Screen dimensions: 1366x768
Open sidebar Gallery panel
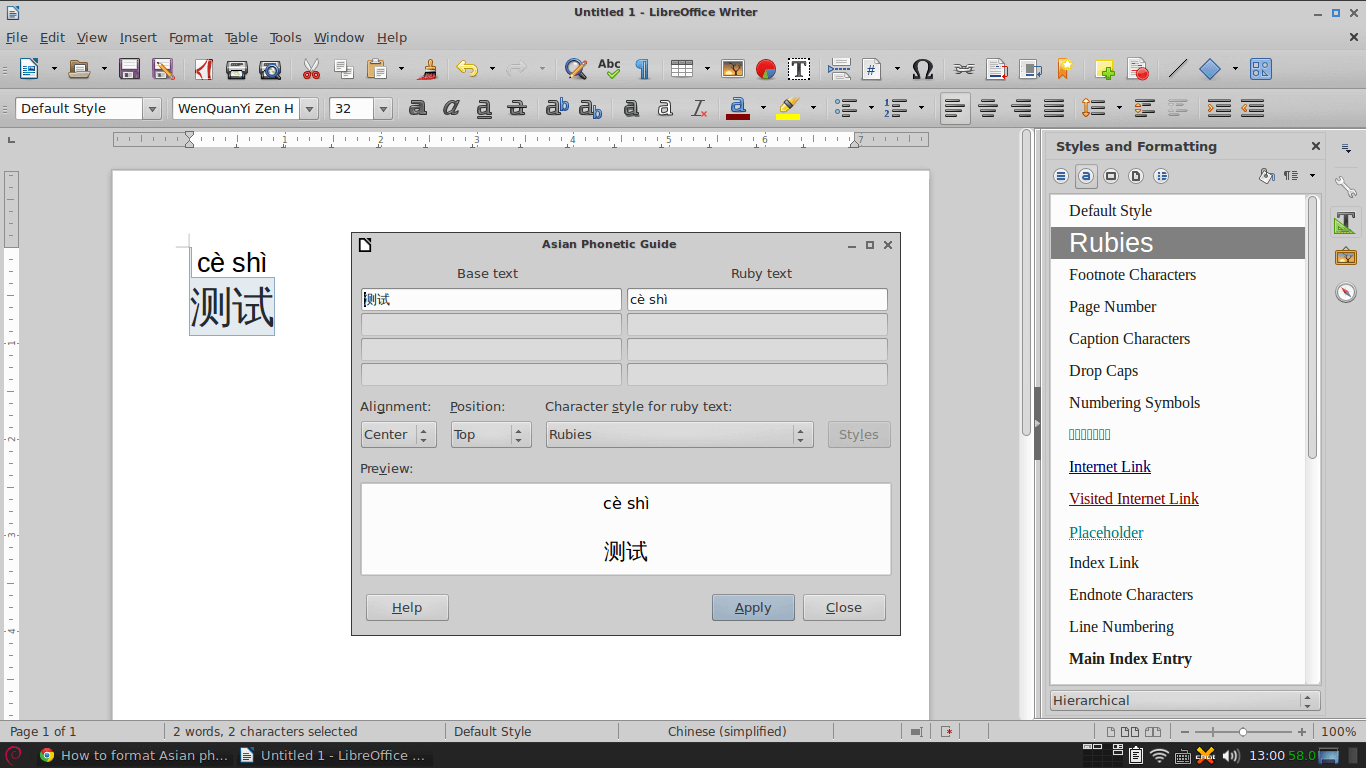[x=1346, y=257]
